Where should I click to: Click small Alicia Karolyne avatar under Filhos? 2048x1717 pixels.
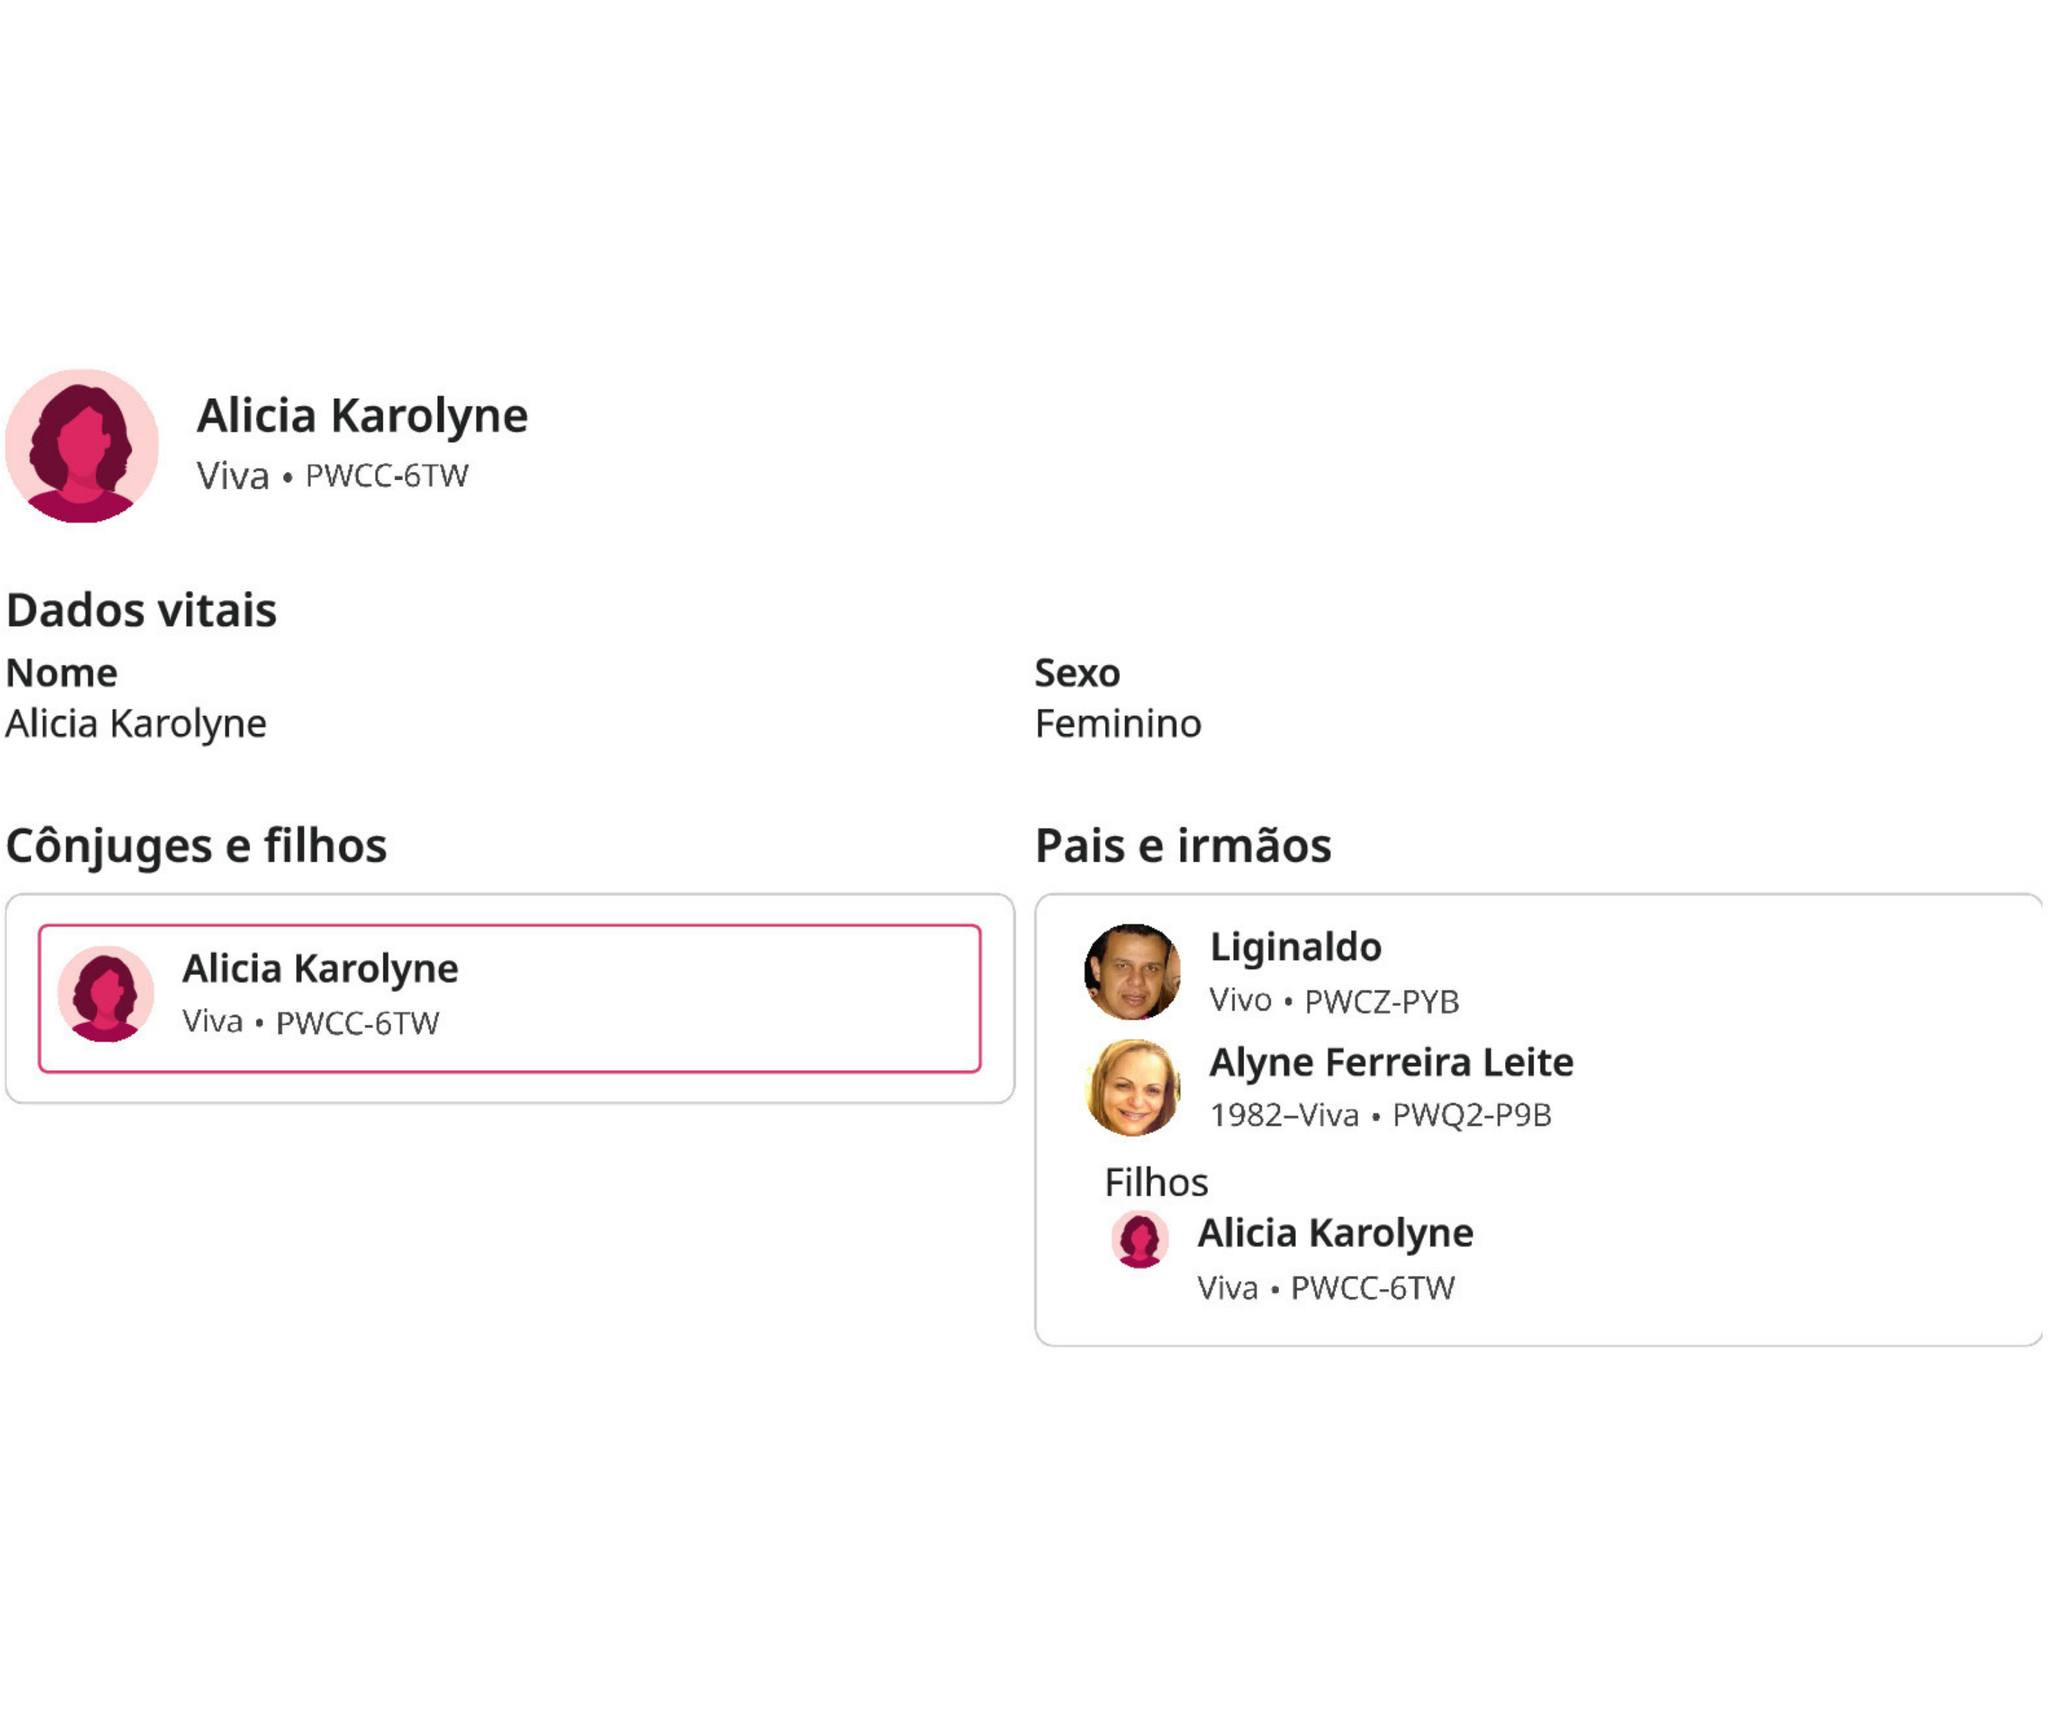click(1140, 1239)
